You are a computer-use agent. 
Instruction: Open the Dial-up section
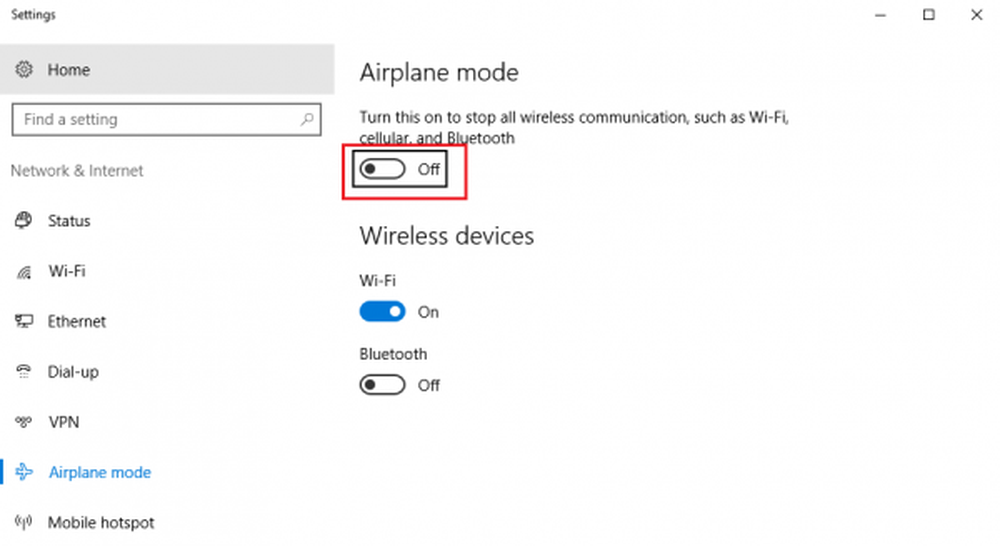(73, 372)
